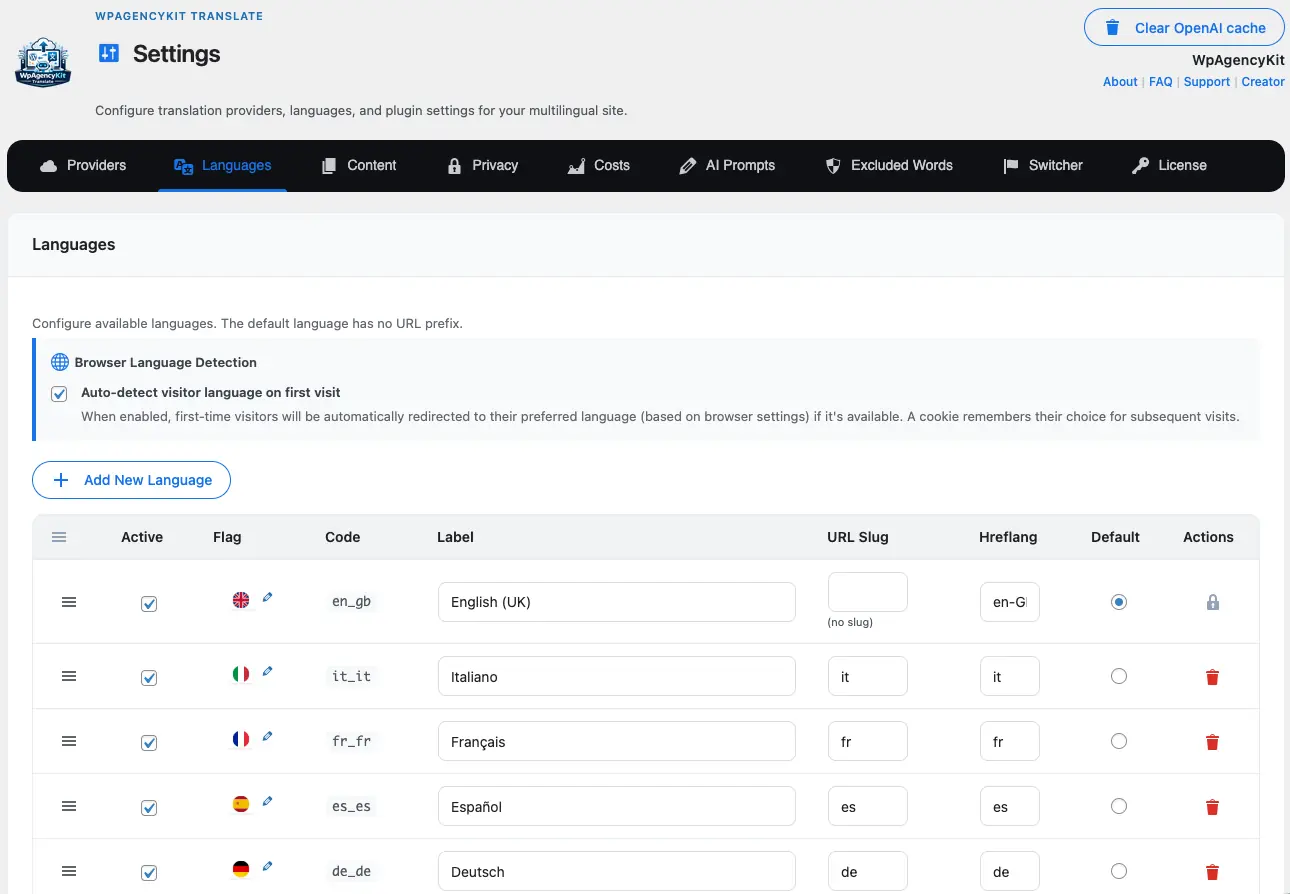Screen dimensions: 1290x894
Task: Click the Italiano label field
Action: 617,677
